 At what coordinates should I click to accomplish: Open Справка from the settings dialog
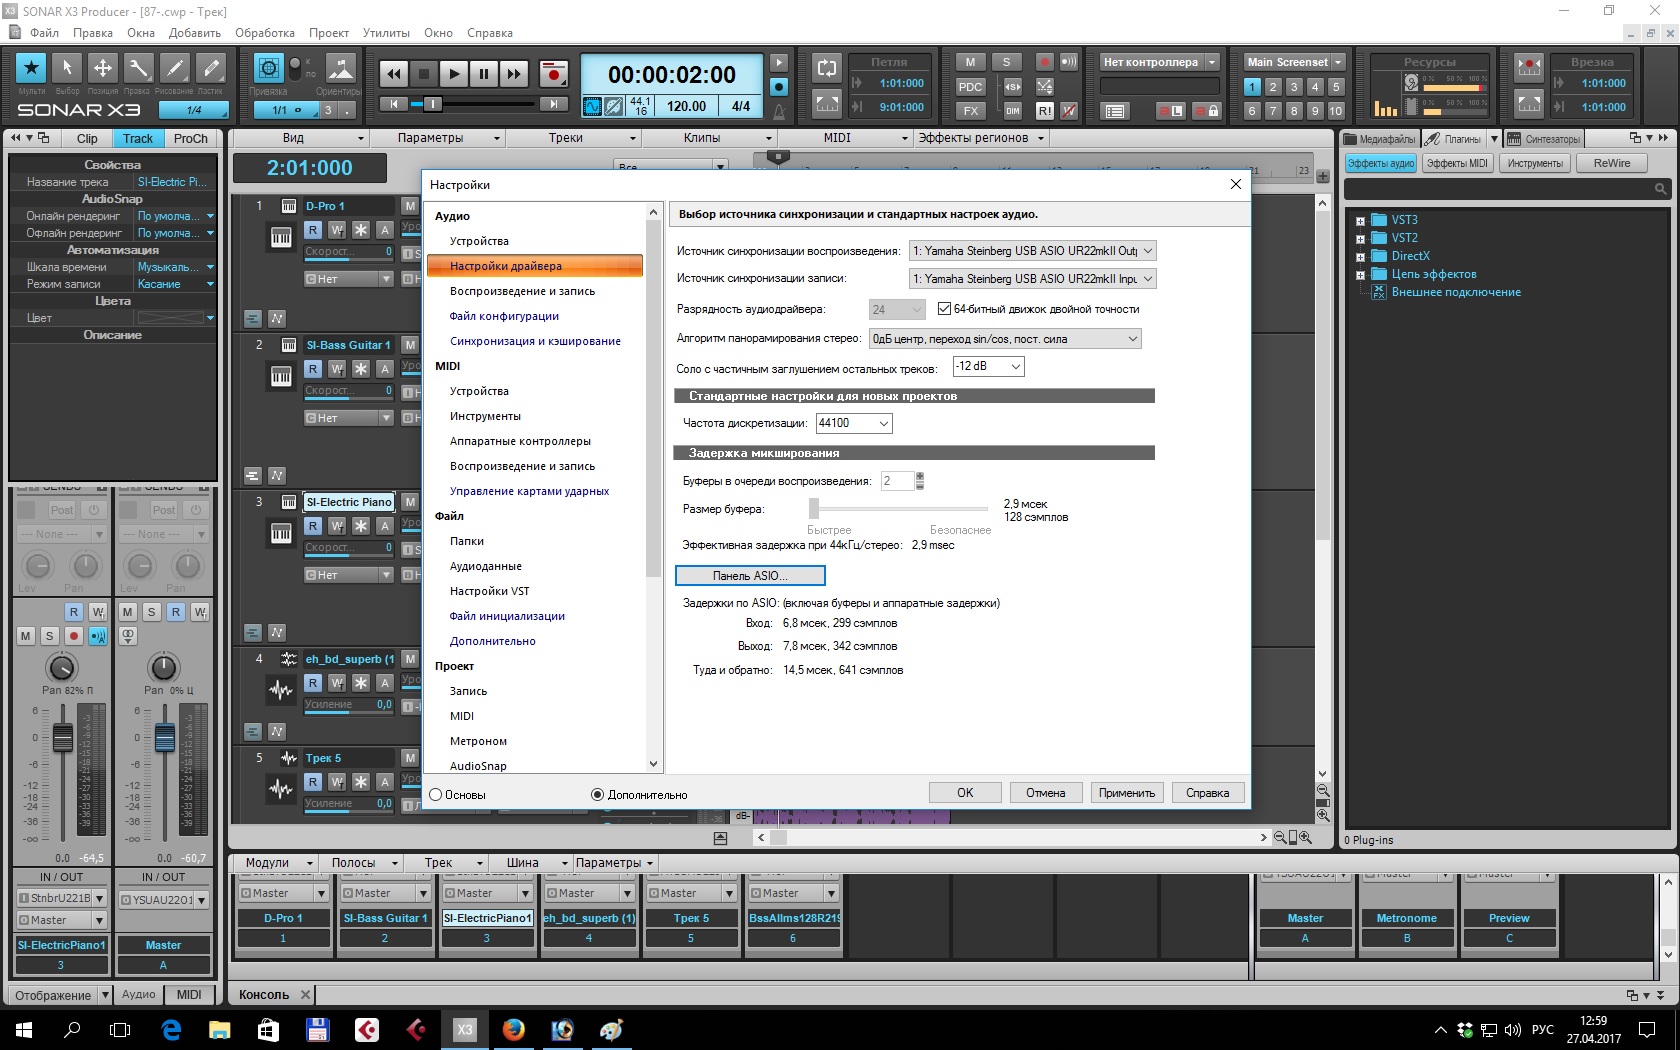pos(1208,793)
